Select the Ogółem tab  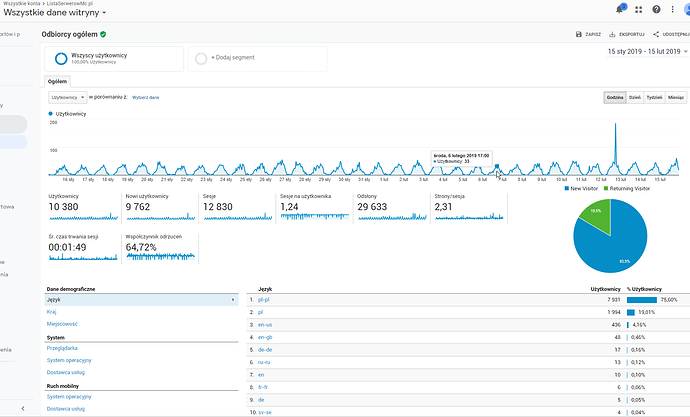coord(57,81)
